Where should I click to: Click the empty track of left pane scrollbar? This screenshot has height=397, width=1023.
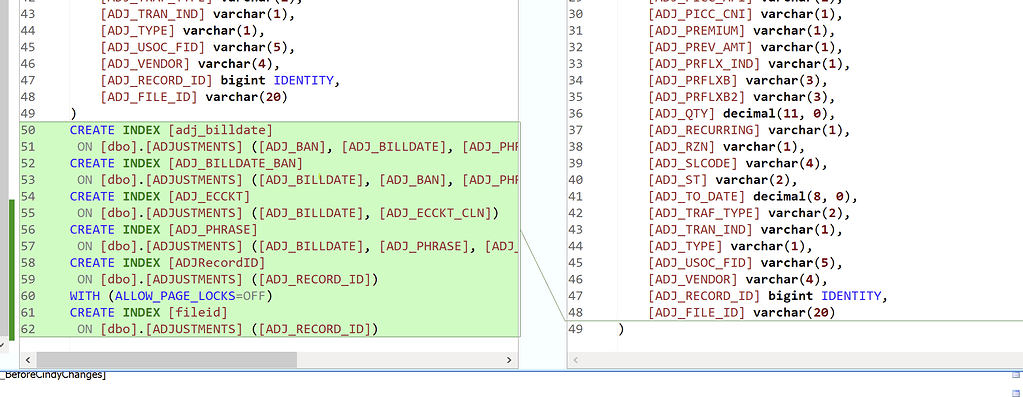point(399,360)
